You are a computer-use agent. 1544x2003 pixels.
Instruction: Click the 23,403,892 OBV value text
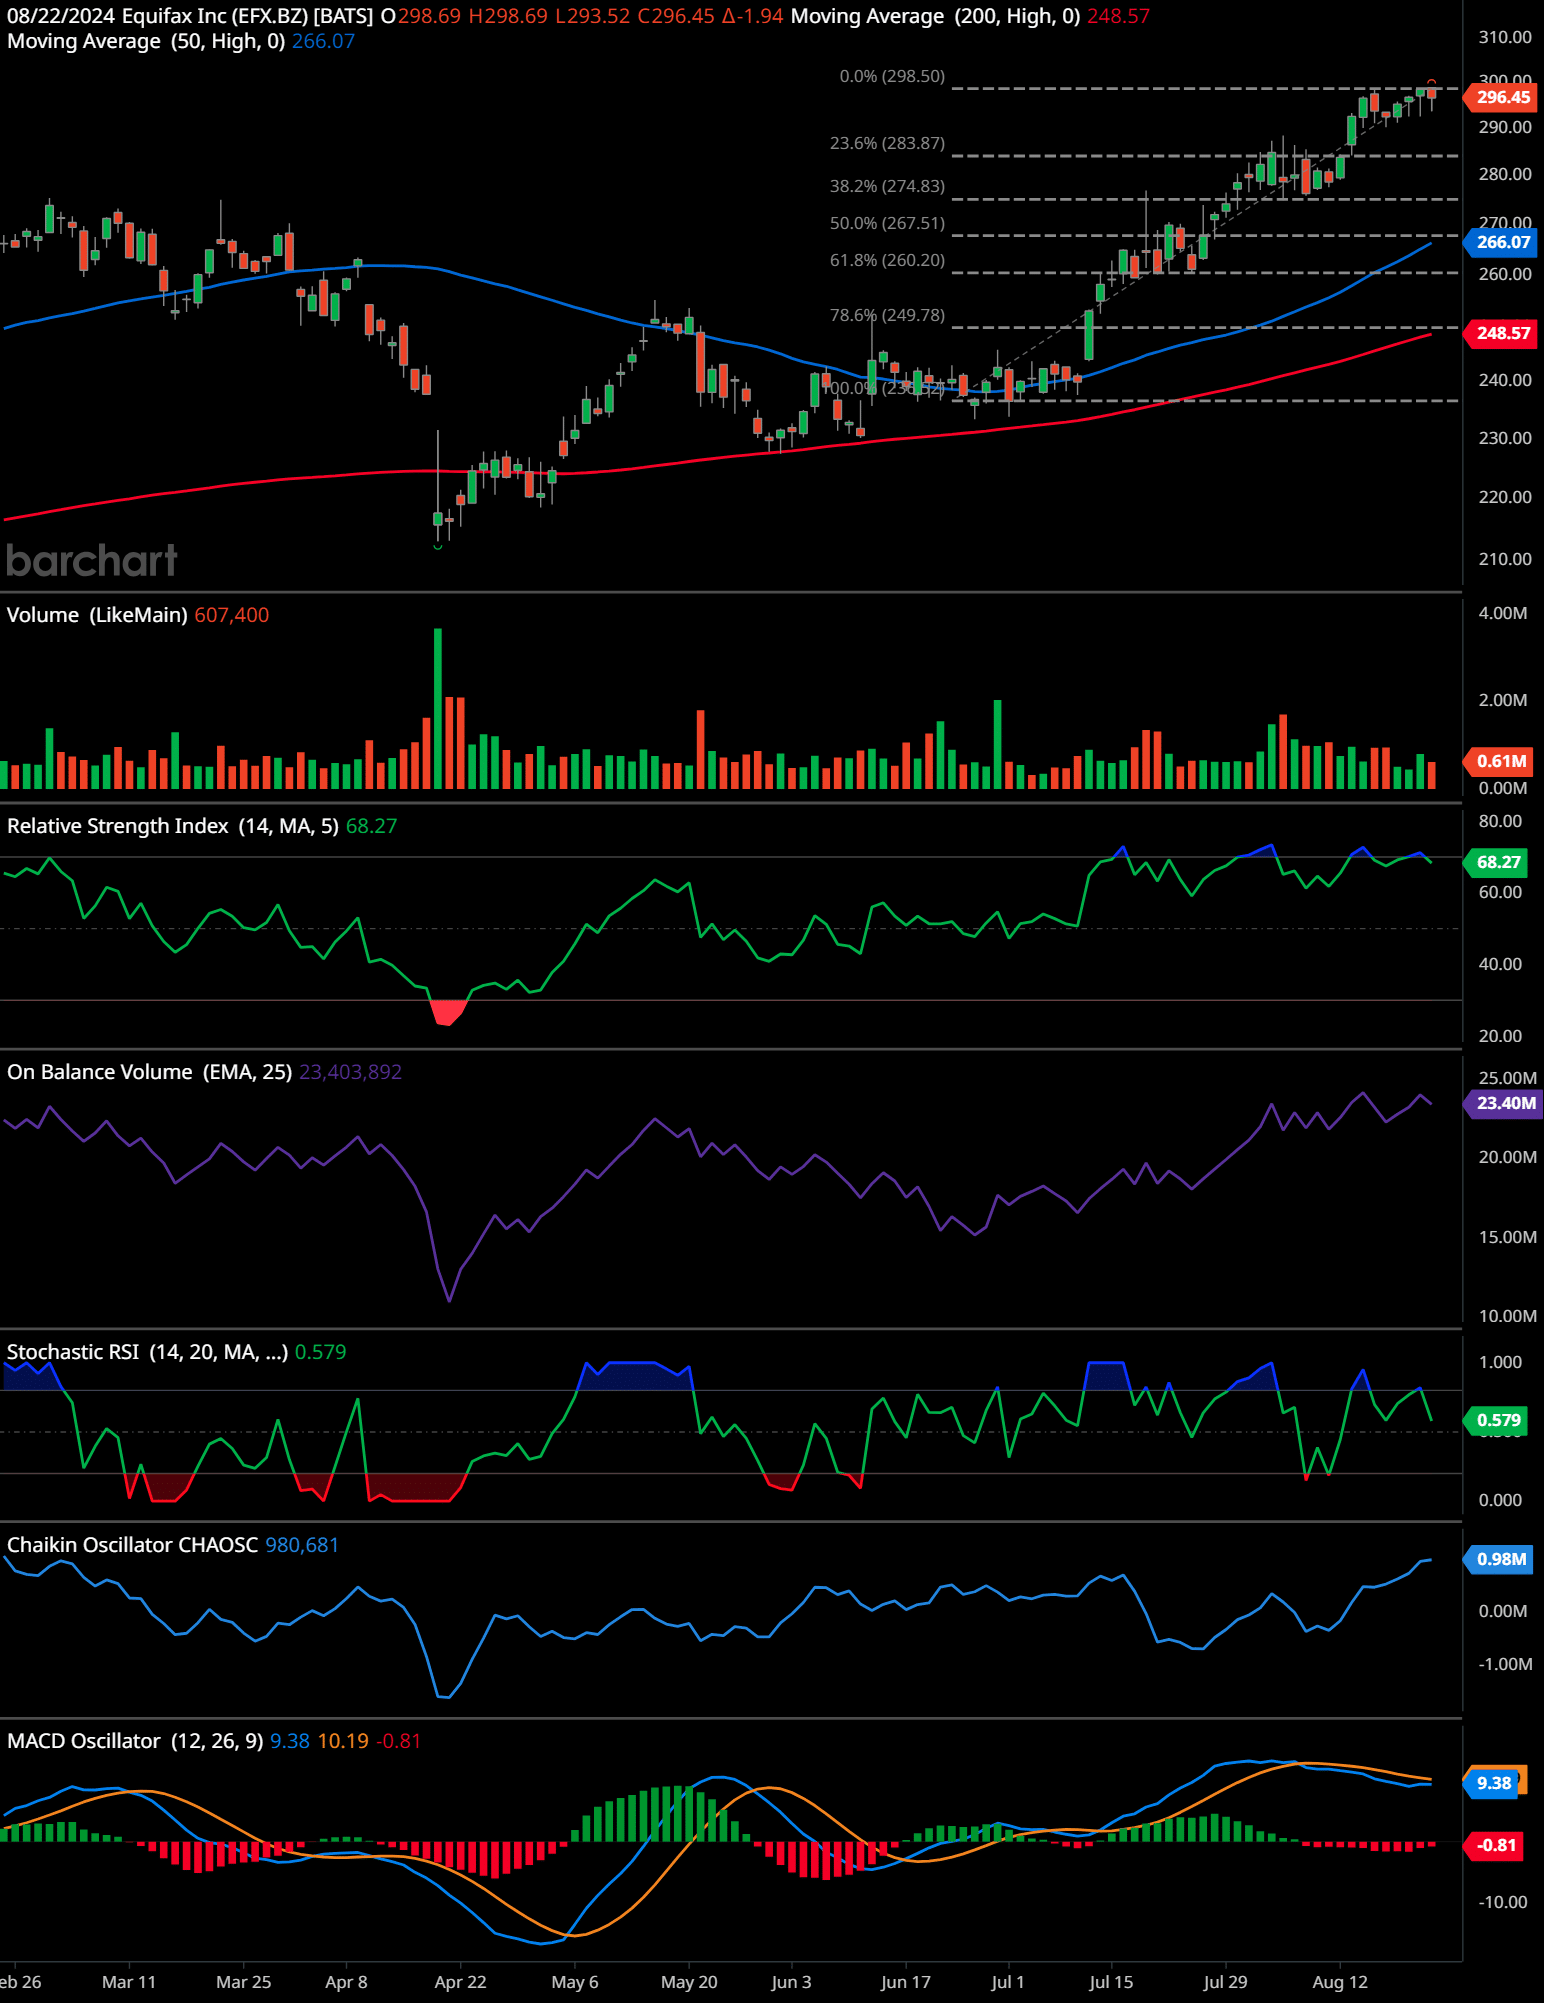[350, 1072]
